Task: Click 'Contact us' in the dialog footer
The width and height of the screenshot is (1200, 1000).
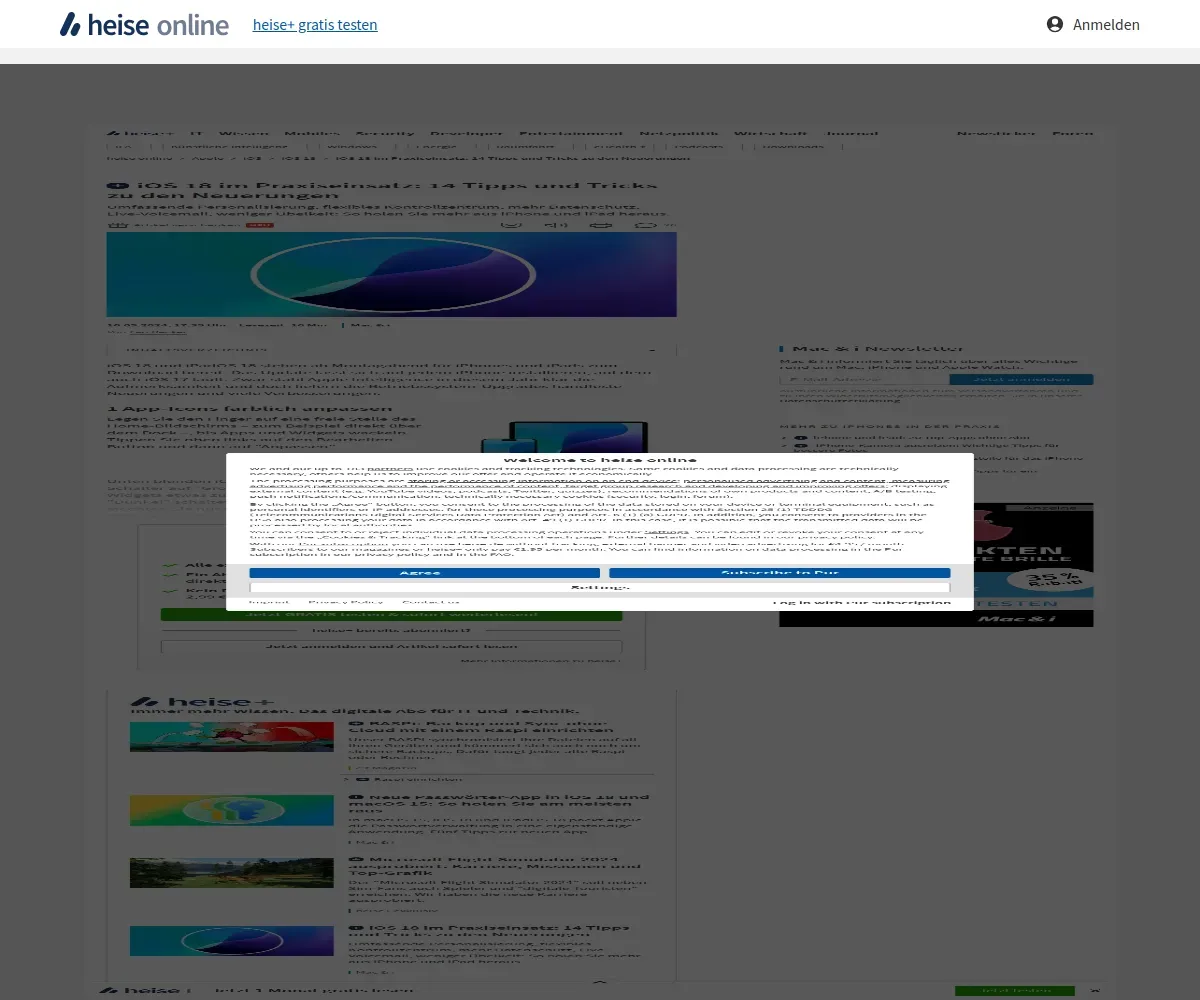Action: [x=430, y=602]
